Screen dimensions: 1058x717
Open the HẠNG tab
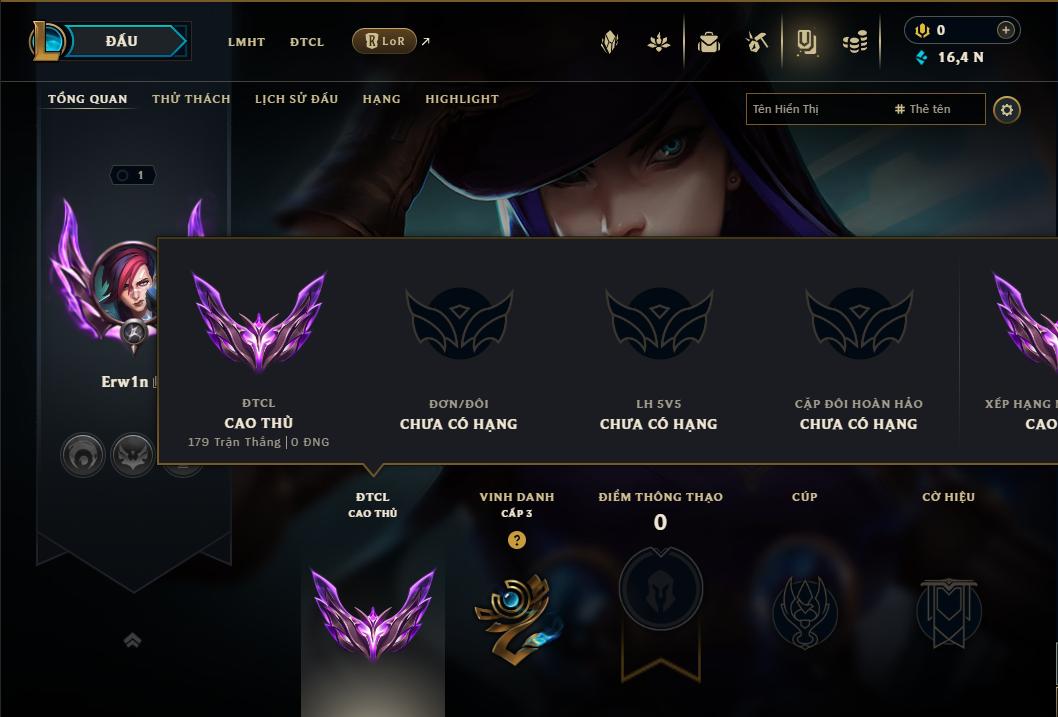point(381,99)
